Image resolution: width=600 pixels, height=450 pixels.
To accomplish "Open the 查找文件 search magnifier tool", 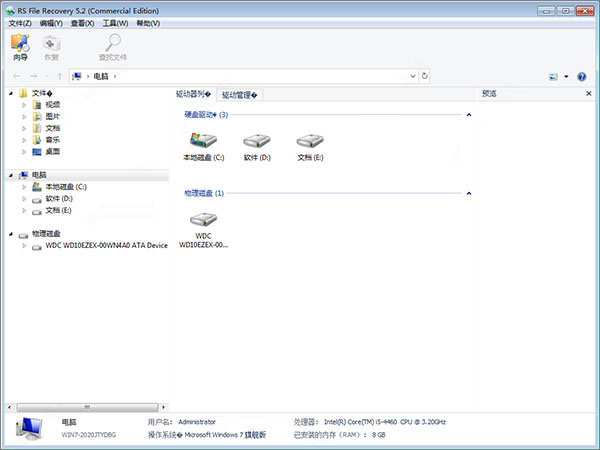I will coord(113,47).
